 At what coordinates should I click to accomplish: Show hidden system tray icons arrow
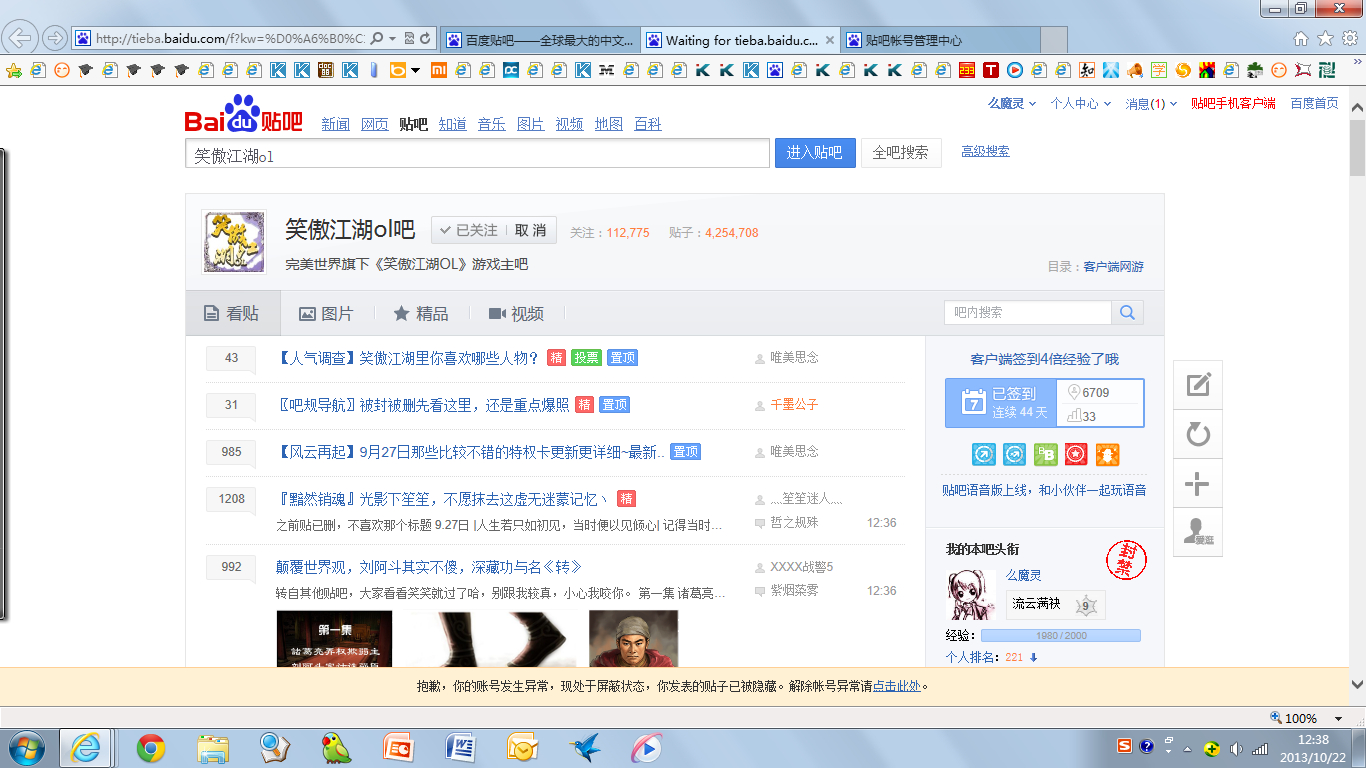point(1187,749)
